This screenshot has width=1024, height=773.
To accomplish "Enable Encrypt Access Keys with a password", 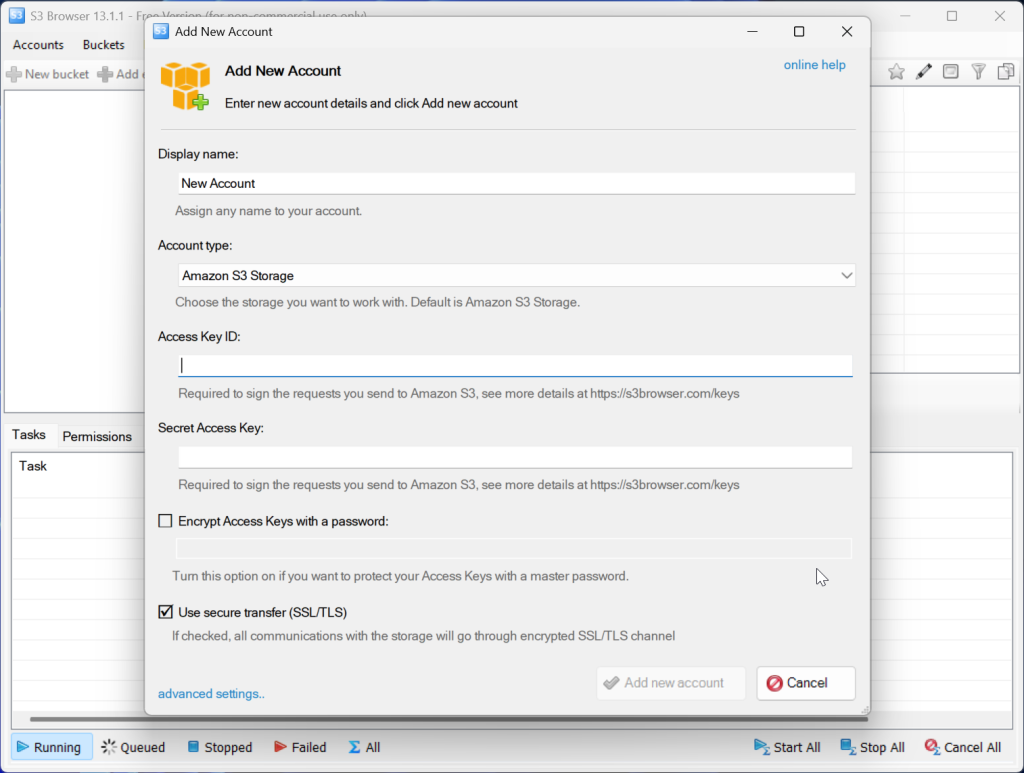I will pyautogui.click(x=166, y=521).
